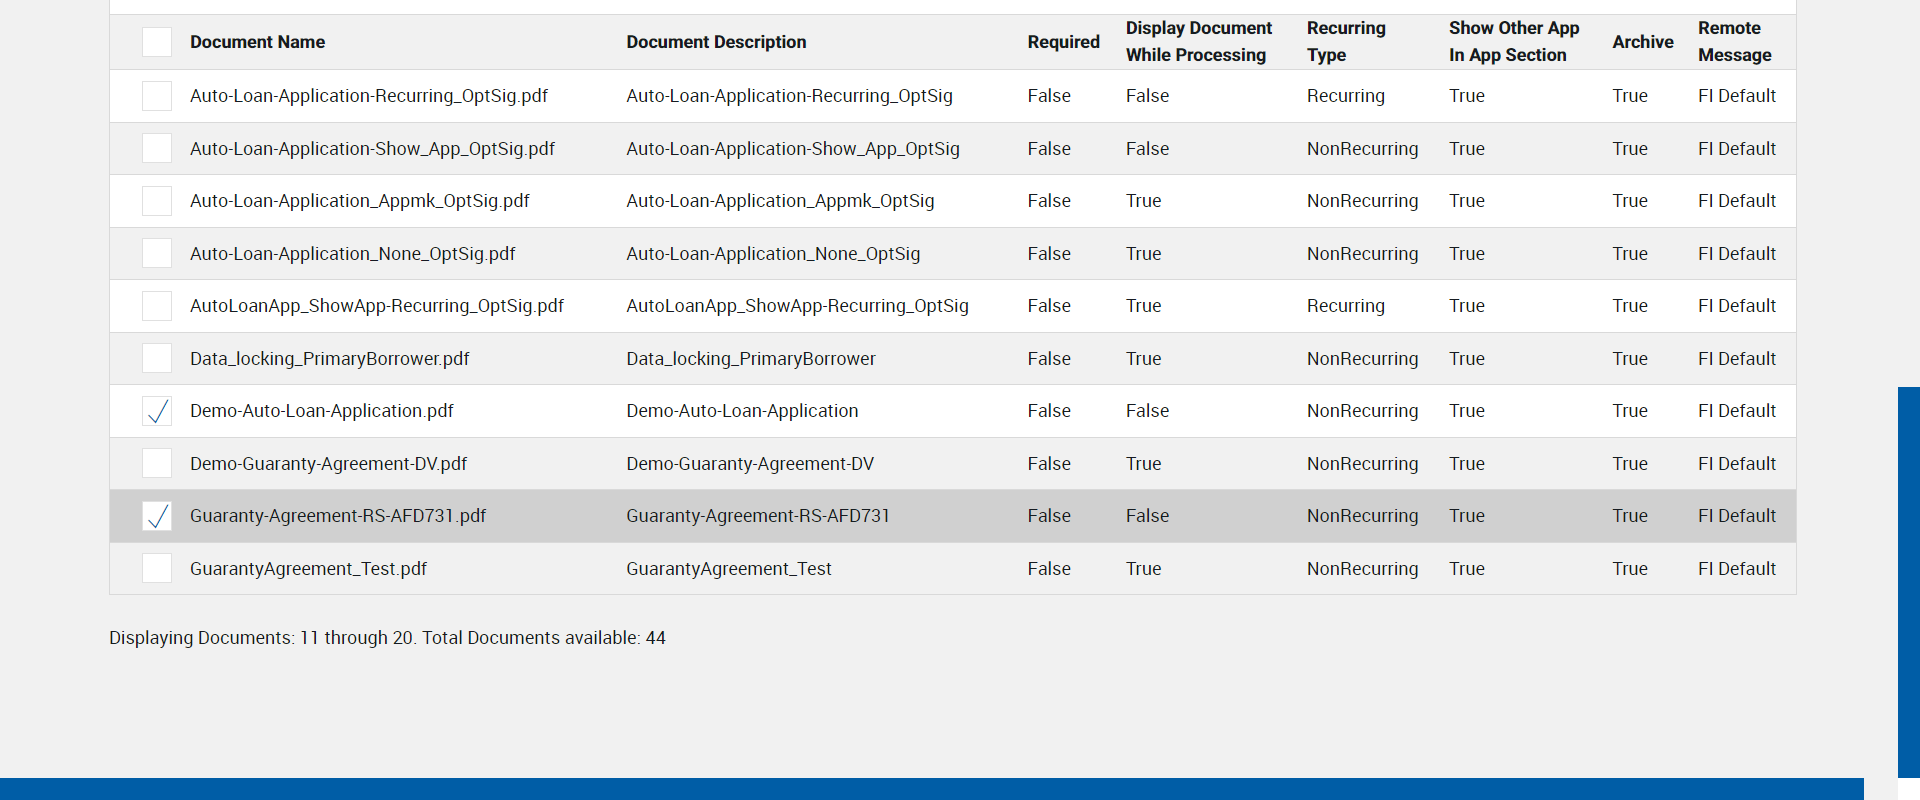
Task: Tick the GuarantyAgreement_Test.pdf checkbox
Action: coord(157,568)
